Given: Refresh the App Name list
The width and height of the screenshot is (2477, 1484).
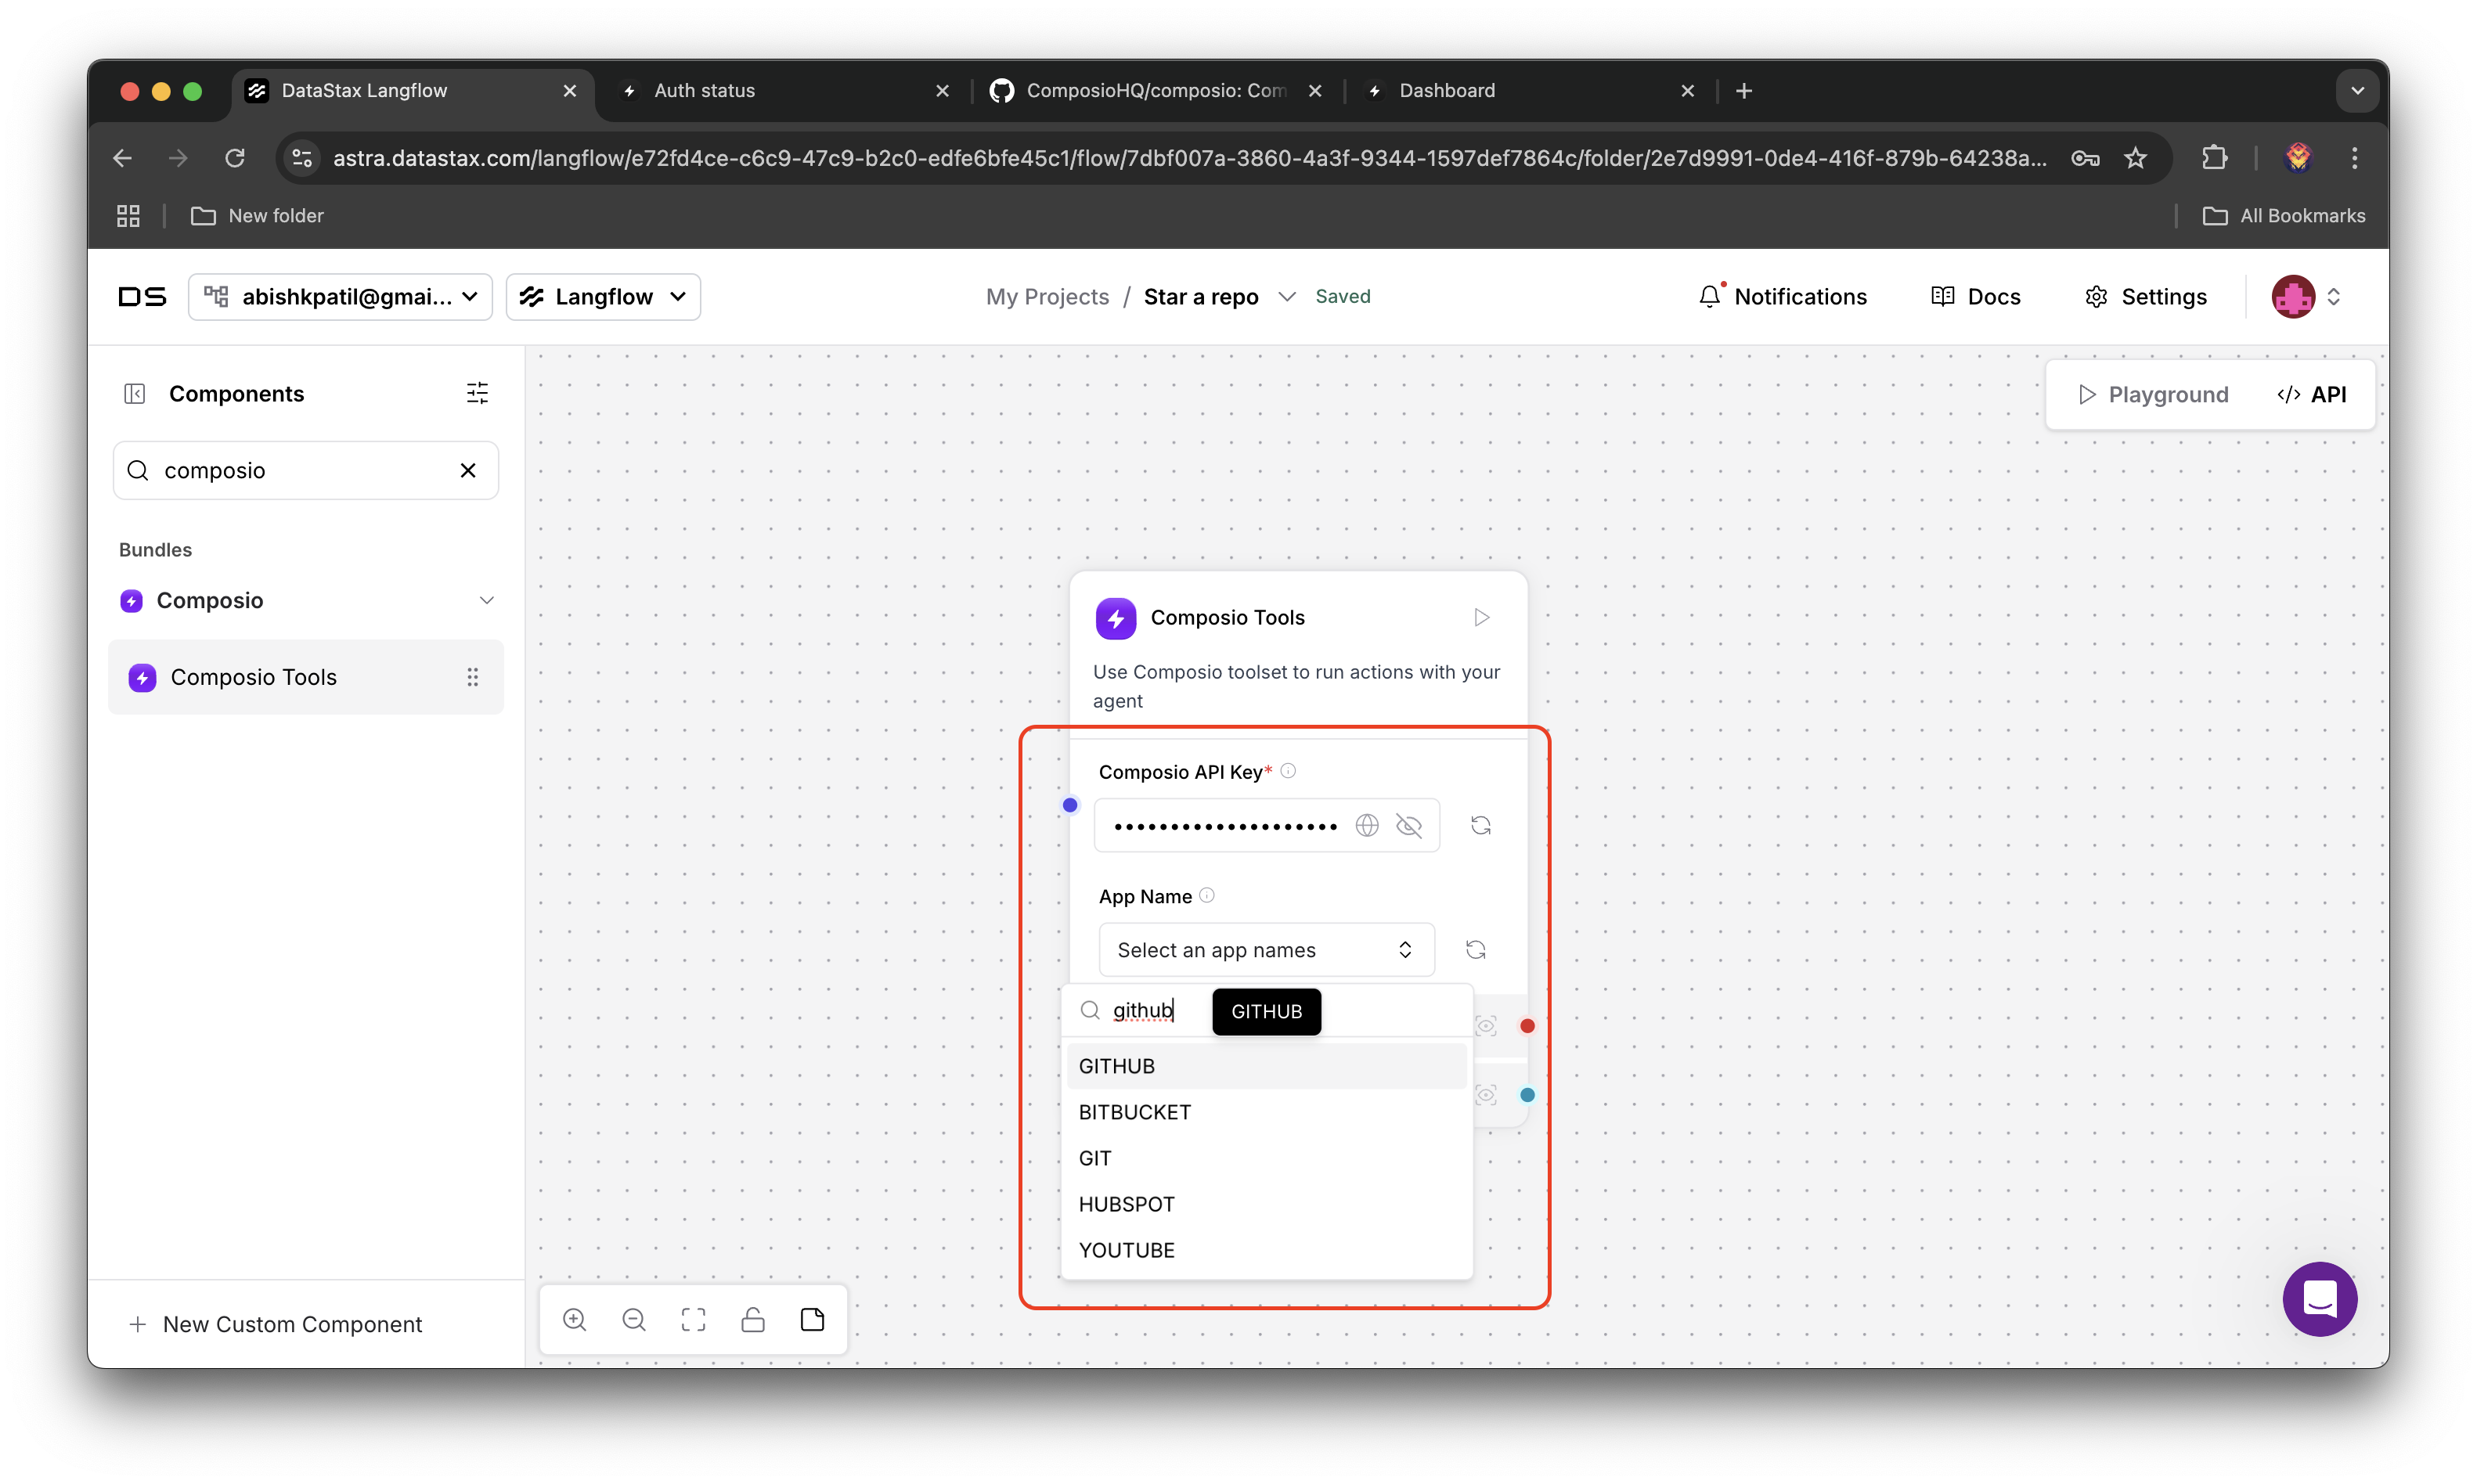Looking at the screenshot, I should tap(1475, 949).
